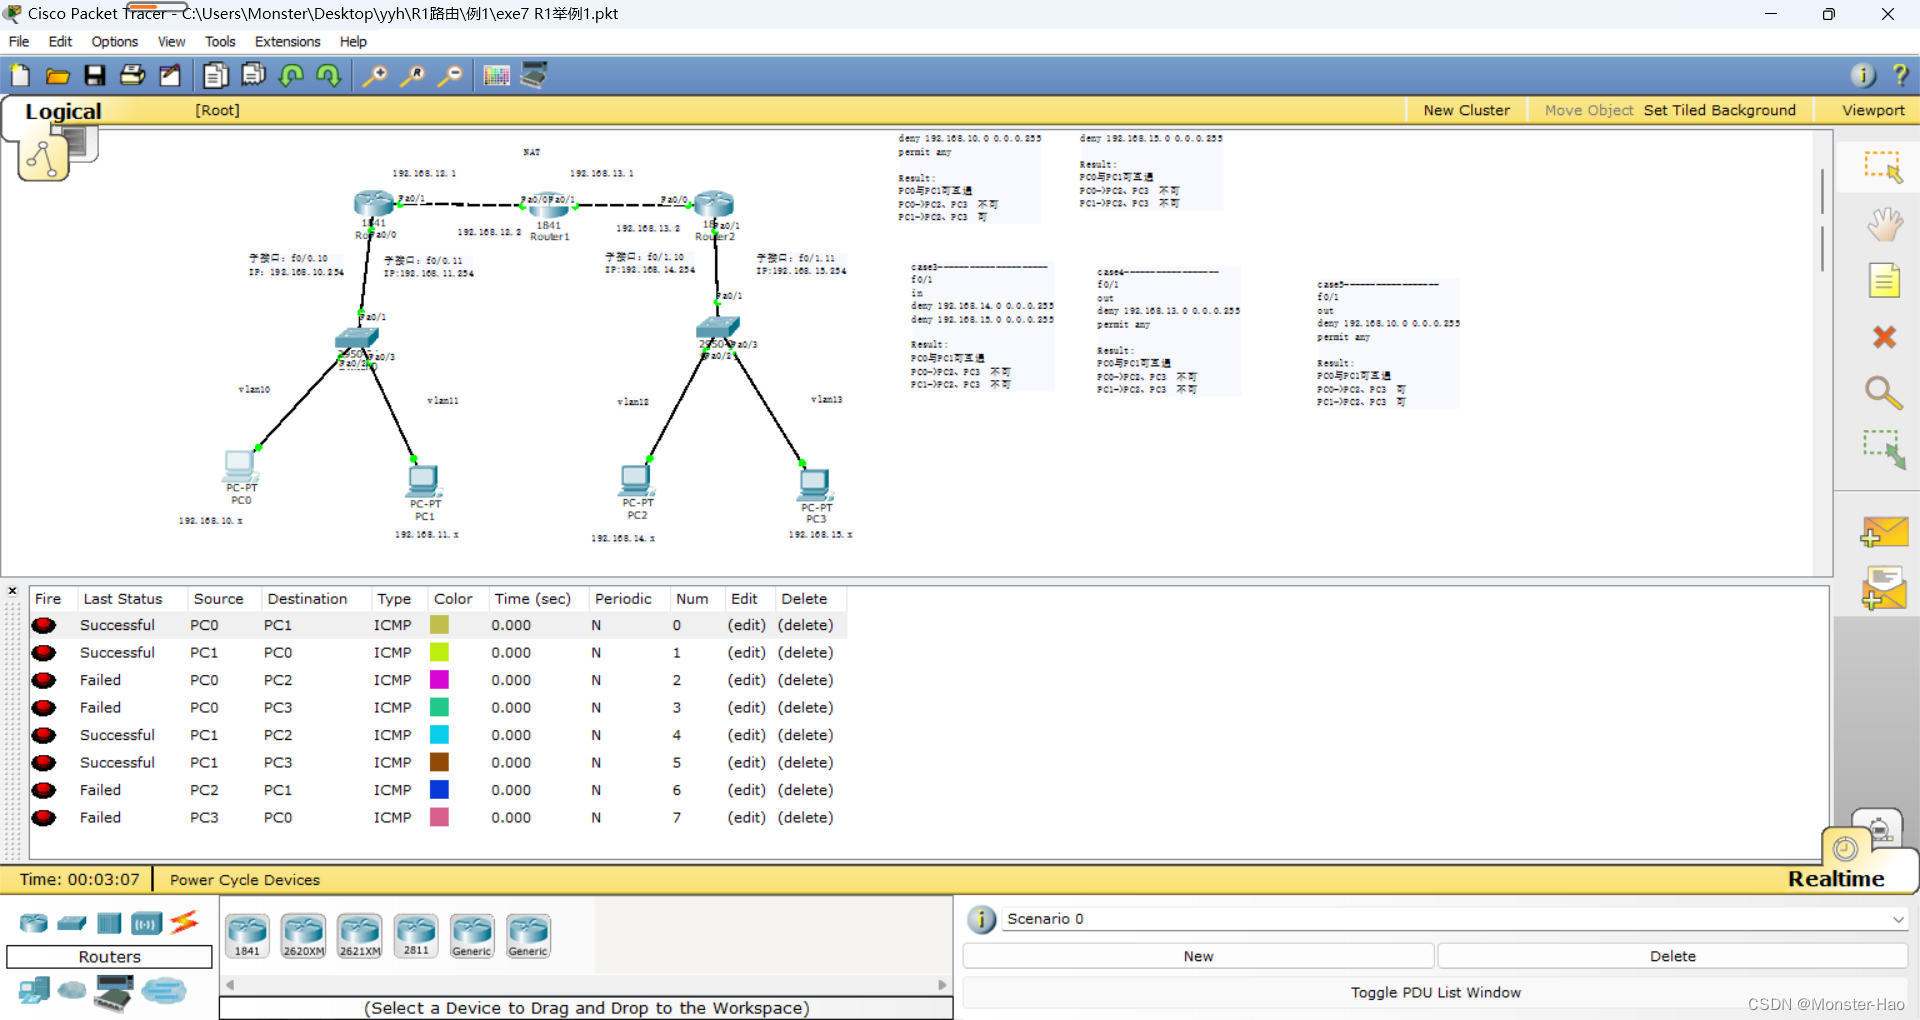Click magenta color swatch for PC0→PC2
The width and height of the screenshot is (1920, 1020).
[x=439, y=680]
